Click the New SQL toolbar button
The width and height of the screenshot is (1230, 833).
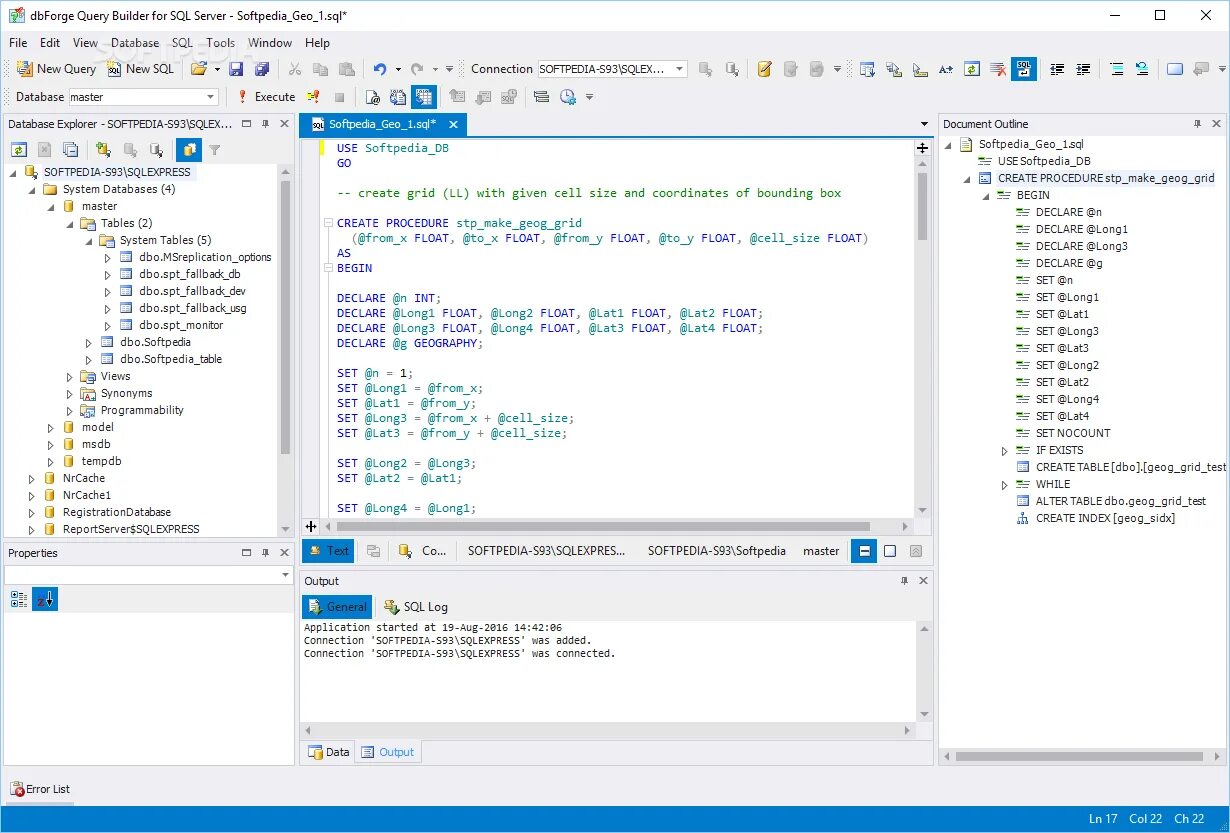[140, 69]
